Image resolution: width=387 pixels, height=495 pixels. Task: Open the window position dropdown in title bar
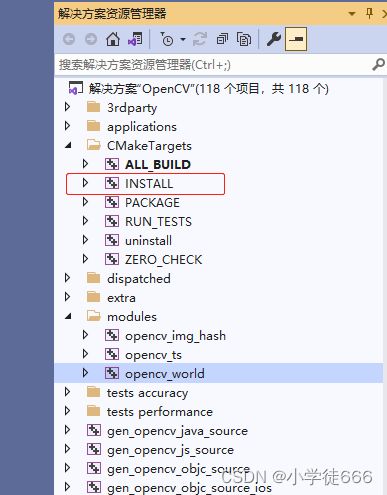point(352,14)
